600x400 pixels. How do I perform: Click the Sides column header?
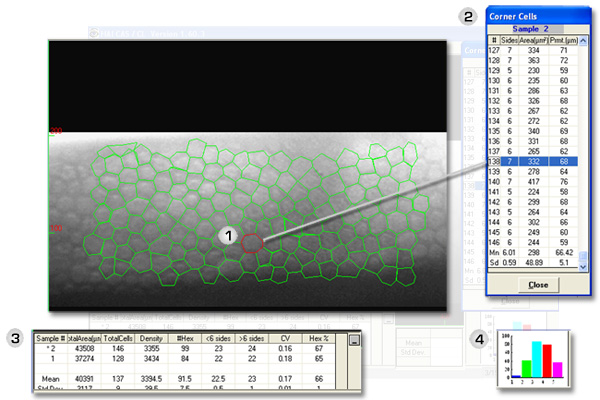pos(509,40)
